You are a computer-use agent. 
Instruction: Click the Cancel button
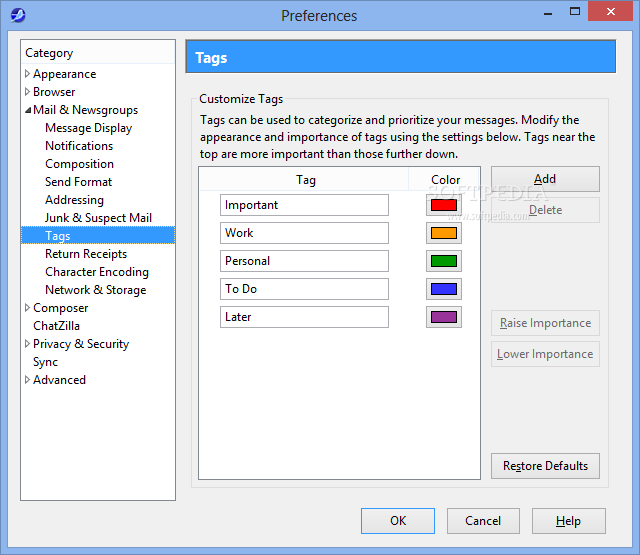click(x=483, y=521)
